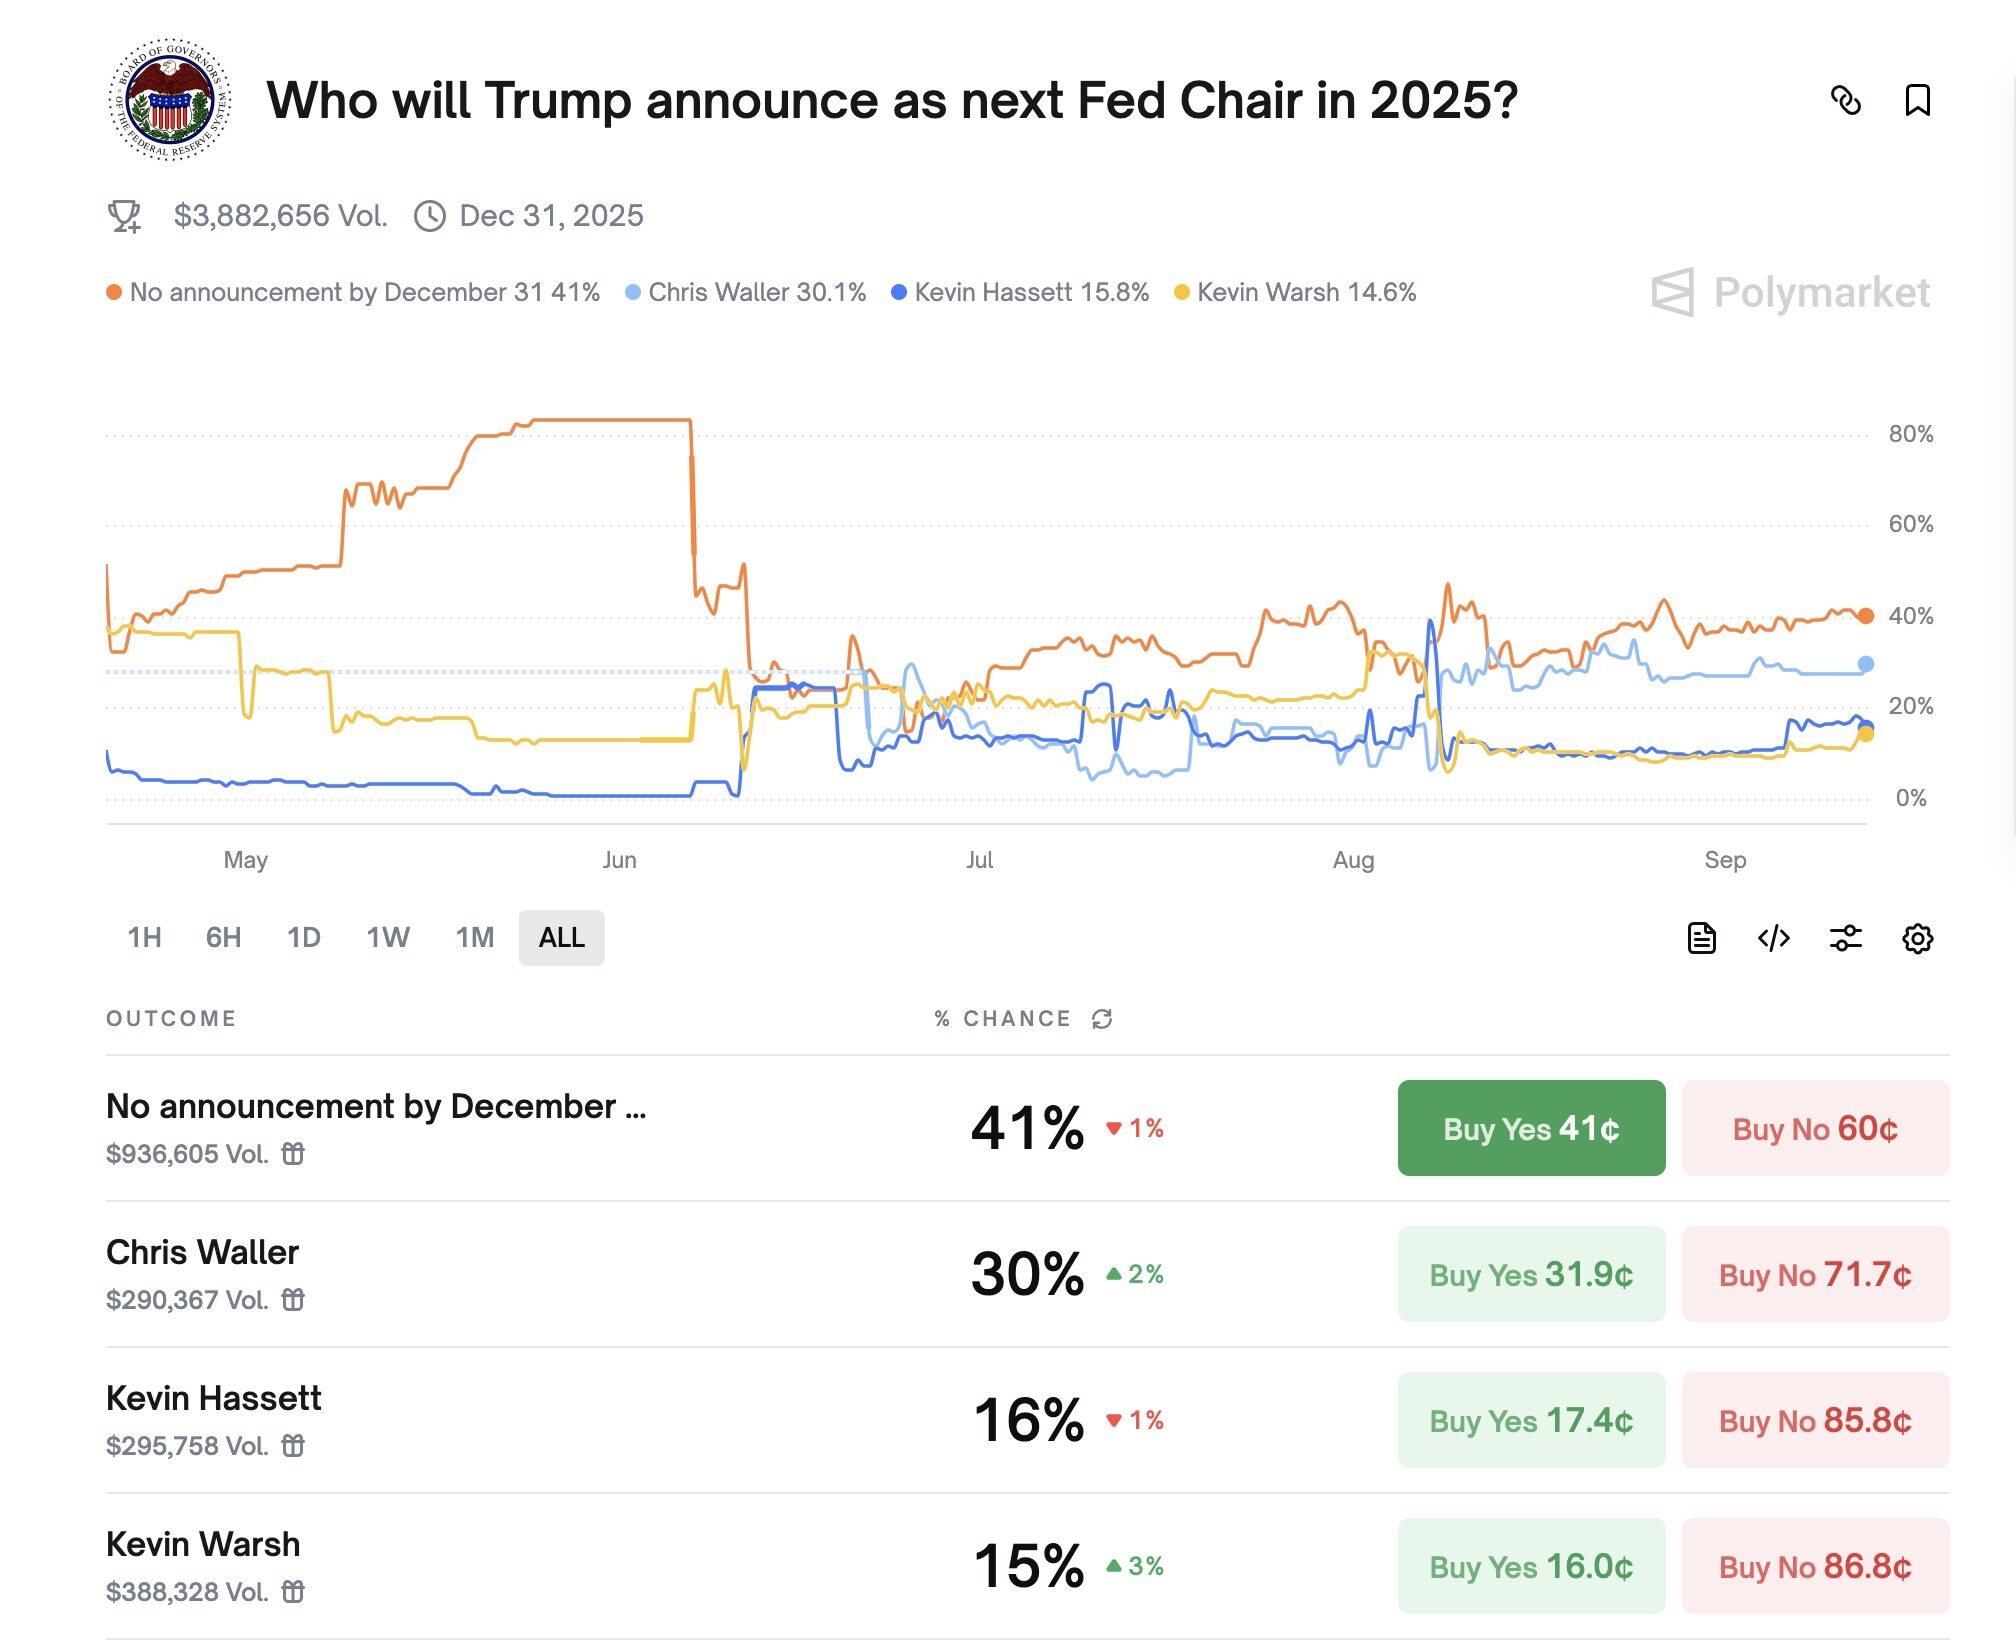Click the gift icon next to Chris Waller volume

pyautogui.click(x=292, y=1300)
